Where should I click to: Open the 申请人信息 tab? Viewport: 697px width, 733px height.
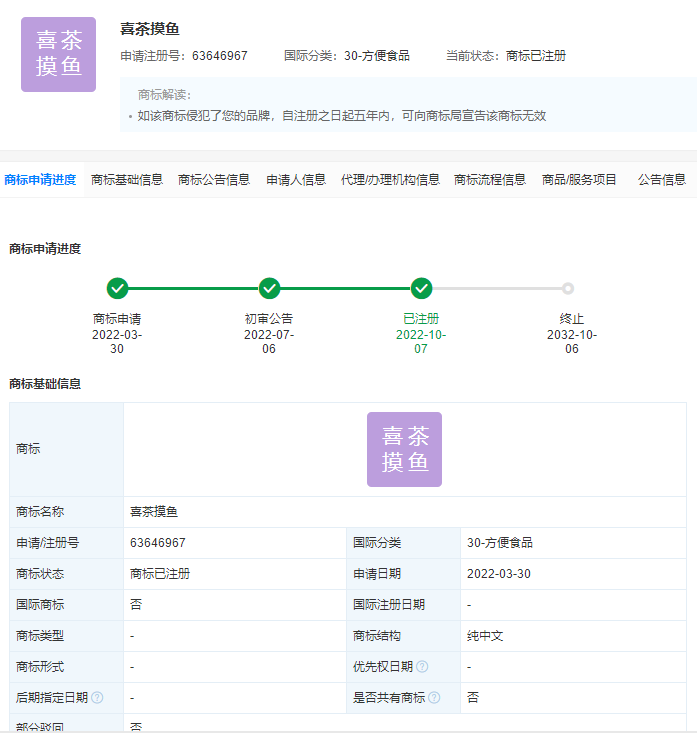(x=296, y=180)
